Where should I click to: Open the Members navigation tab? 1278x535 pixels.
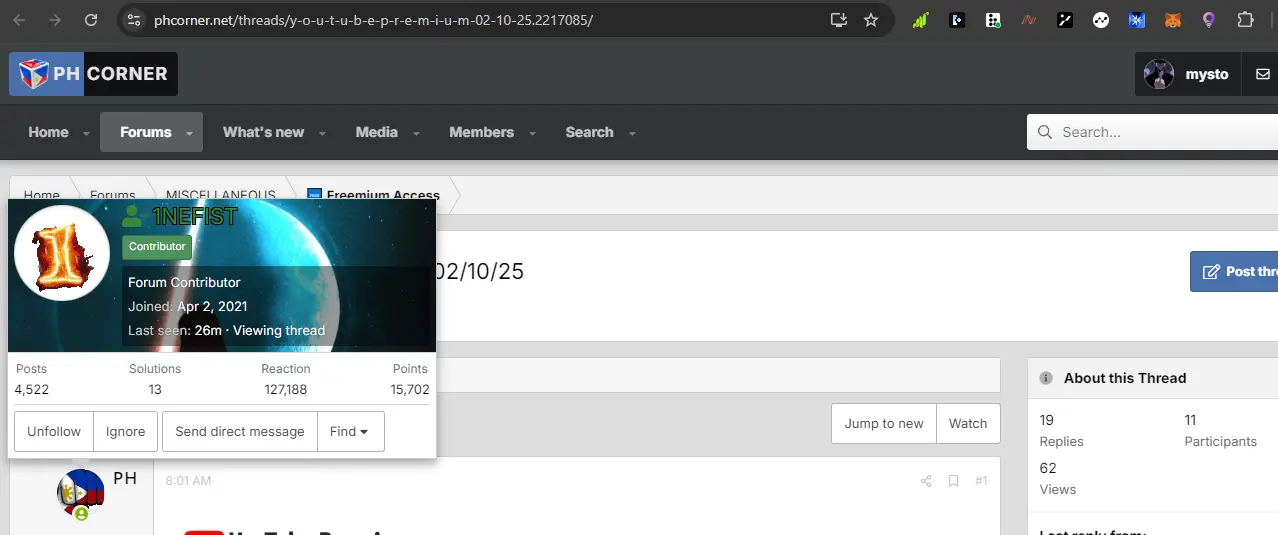pos(481,132)
